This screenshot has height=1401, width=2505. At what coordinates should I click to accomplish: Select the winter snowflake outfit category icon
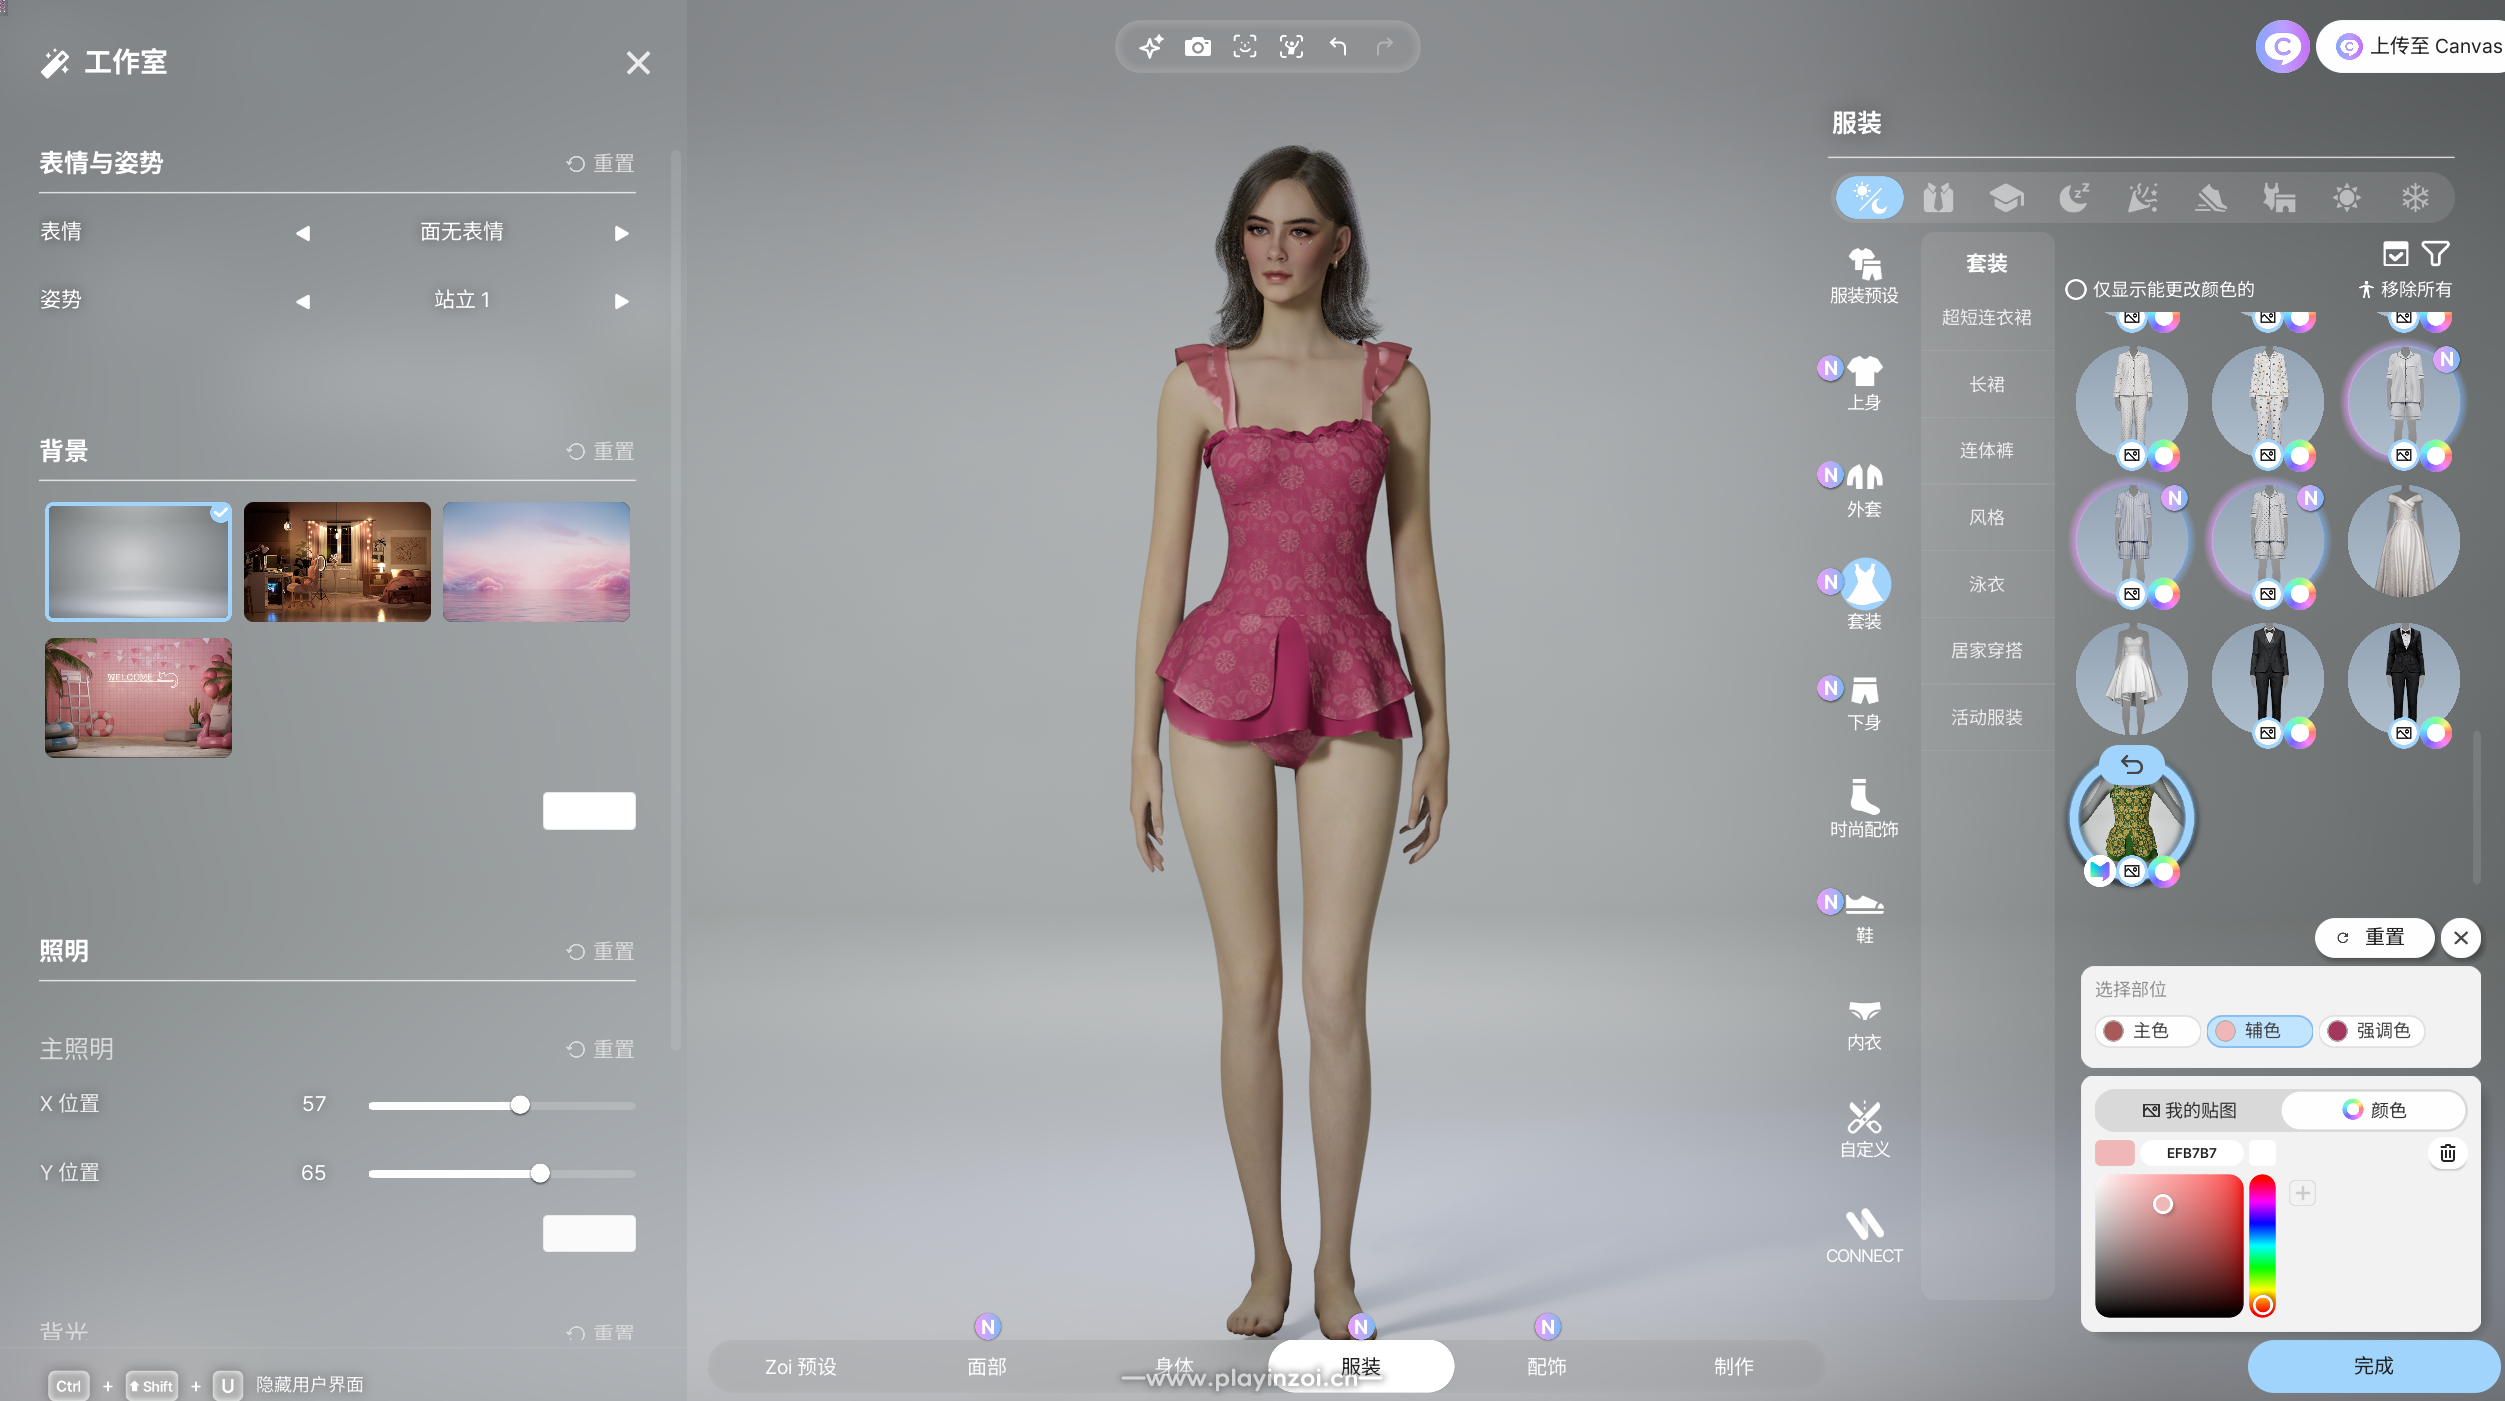click(2415, 198)
